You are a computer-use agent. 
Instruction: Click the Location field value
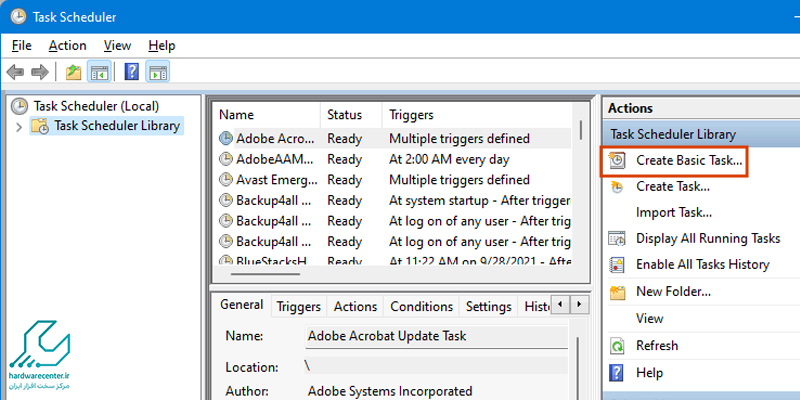436,366
